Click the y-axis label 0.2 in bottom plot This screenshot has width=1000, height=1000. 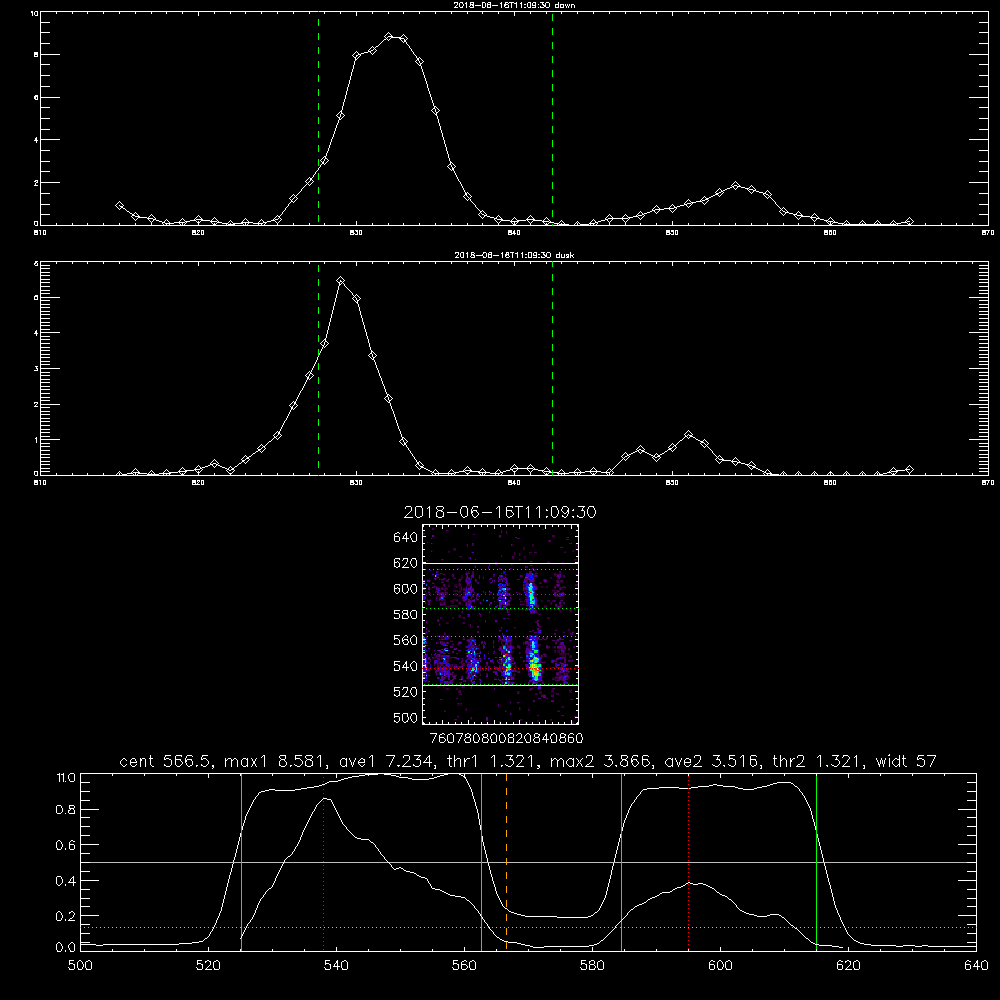coord(66,916)
